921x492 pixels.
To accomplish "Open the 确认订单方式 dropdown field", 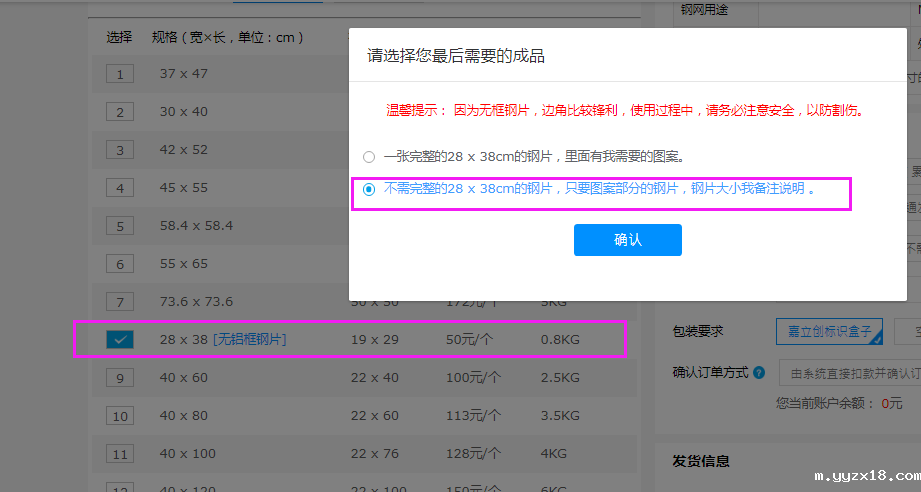I will [x=850, y=373].
